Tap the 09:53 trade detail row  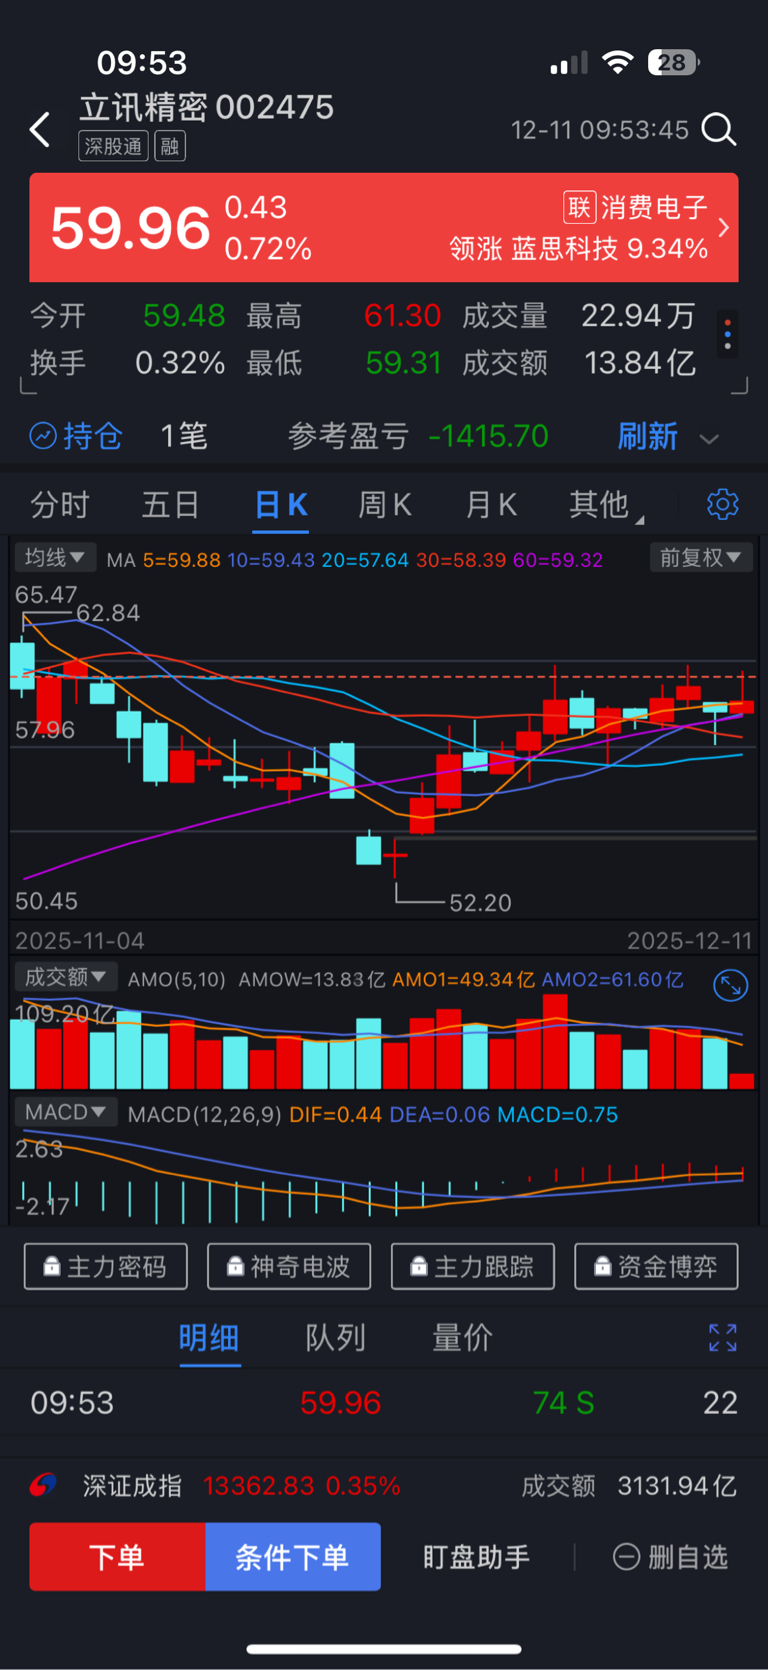[x=384, y=1403]
